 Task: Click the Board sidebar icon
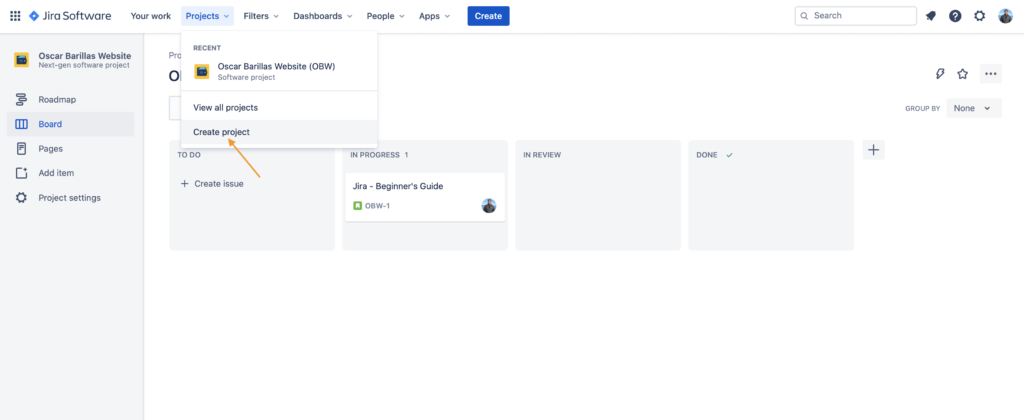(21, 124)
